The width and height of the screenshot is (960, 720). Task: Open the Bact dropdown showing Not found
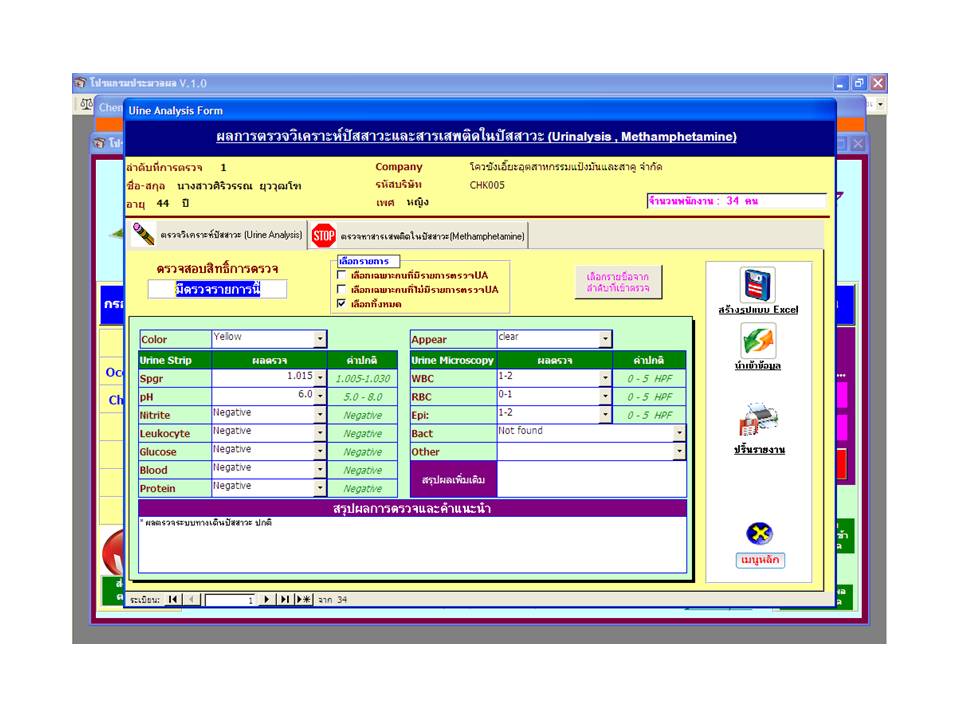[679, 433]
